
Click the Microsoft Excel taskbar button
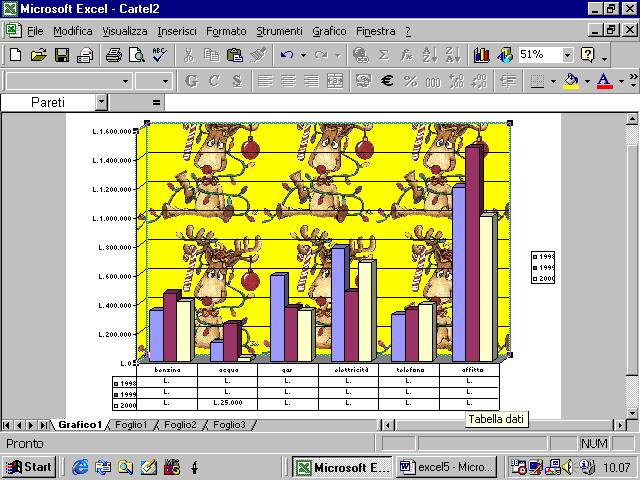coord(342,467)
